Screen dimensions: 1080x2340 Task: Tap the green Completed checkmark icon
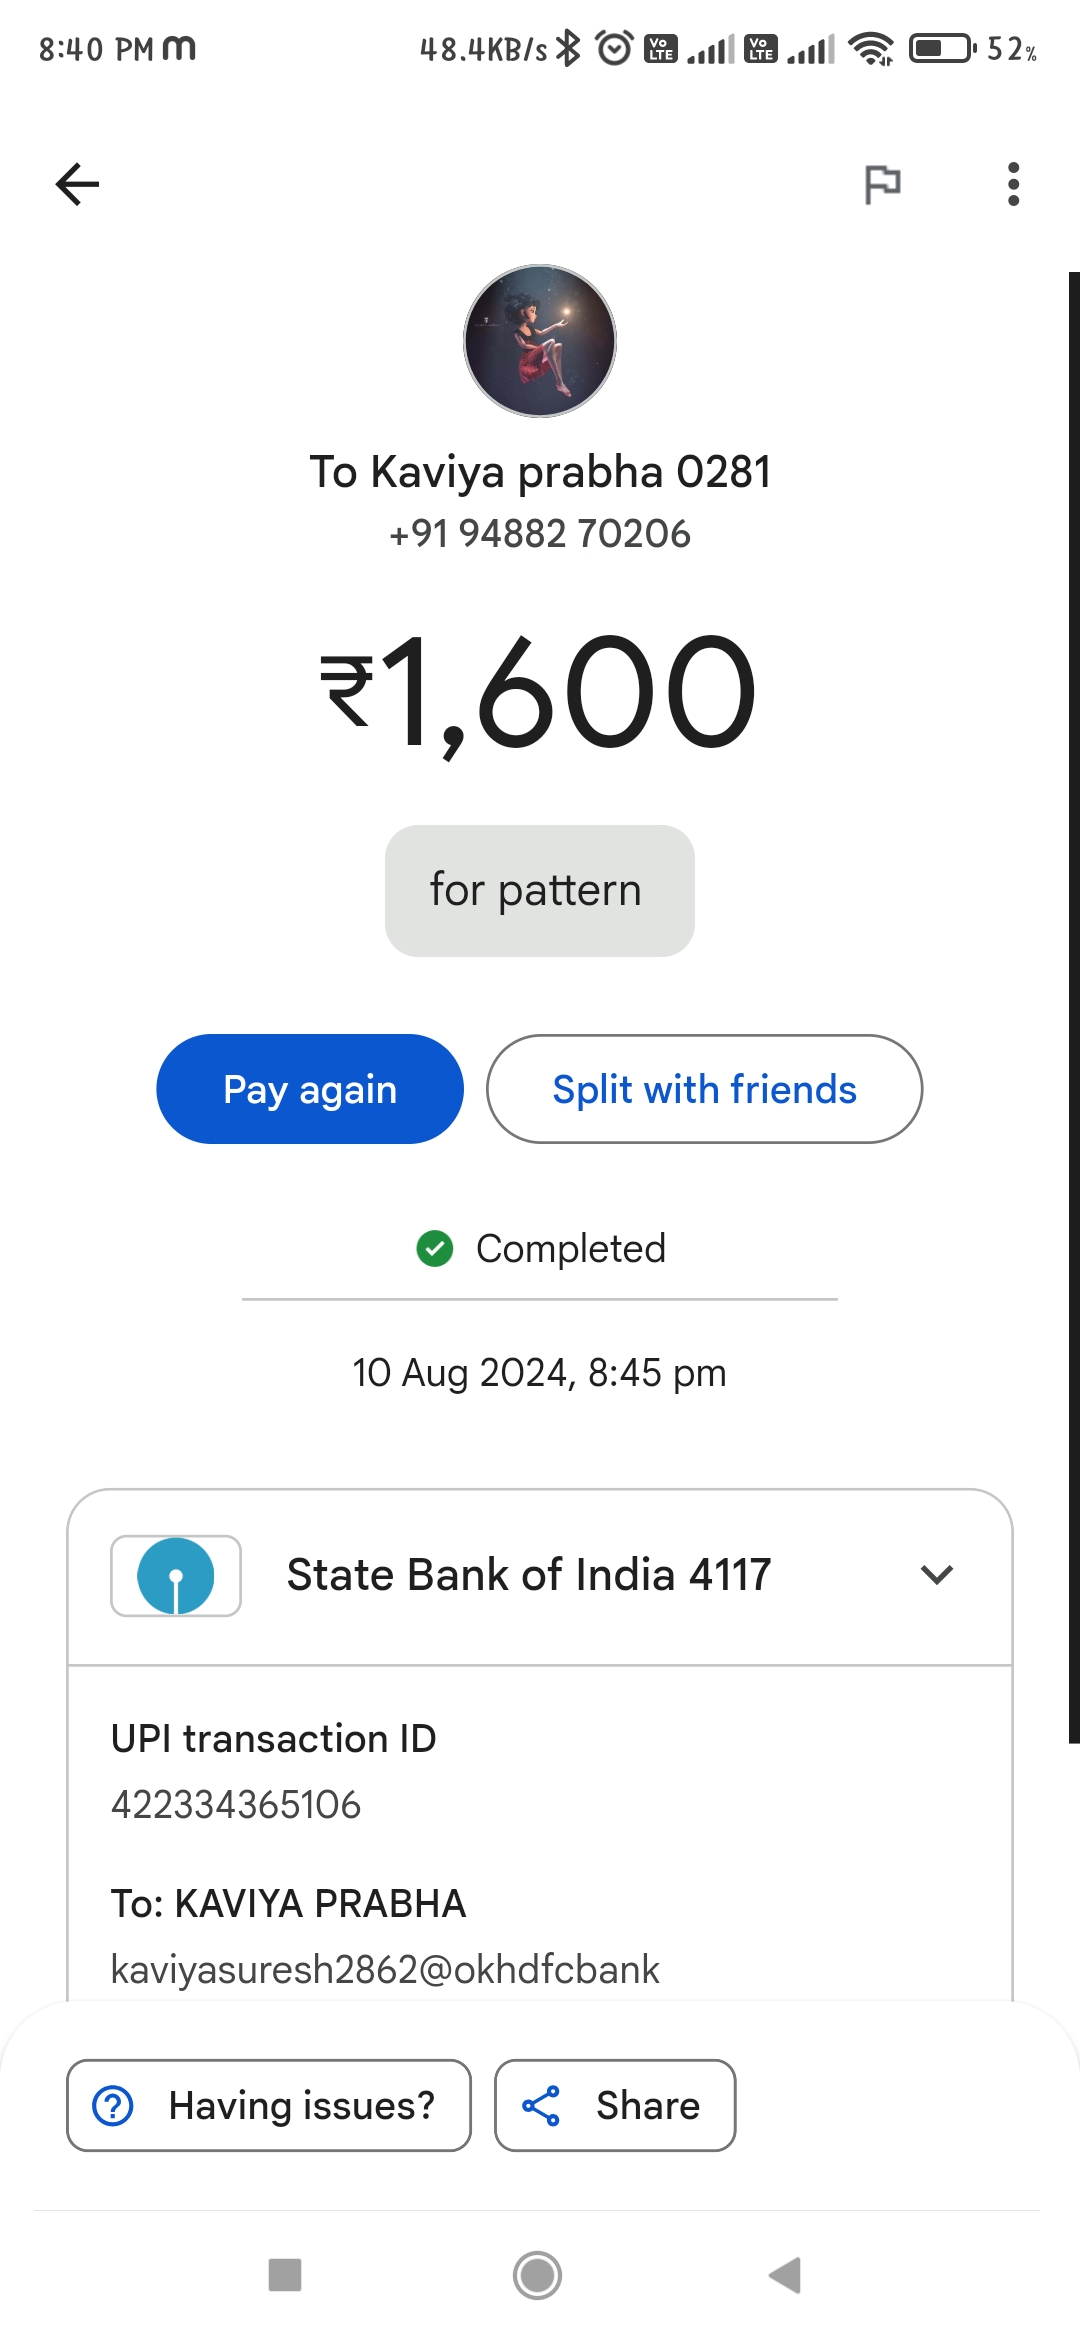[x=435, y=1248]
